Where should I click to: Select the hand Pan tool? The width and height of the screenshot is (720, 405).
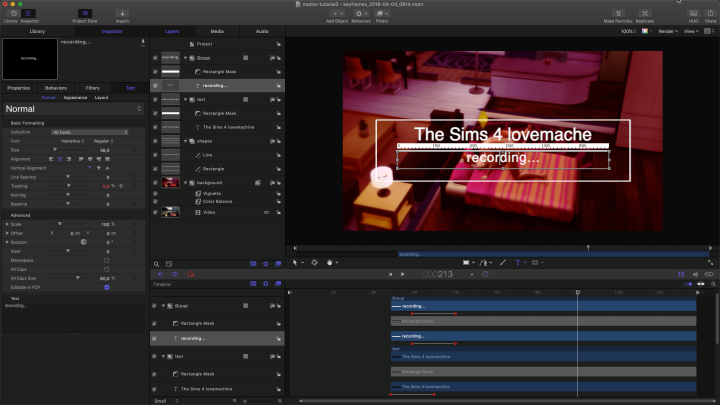tap(329, 263)
